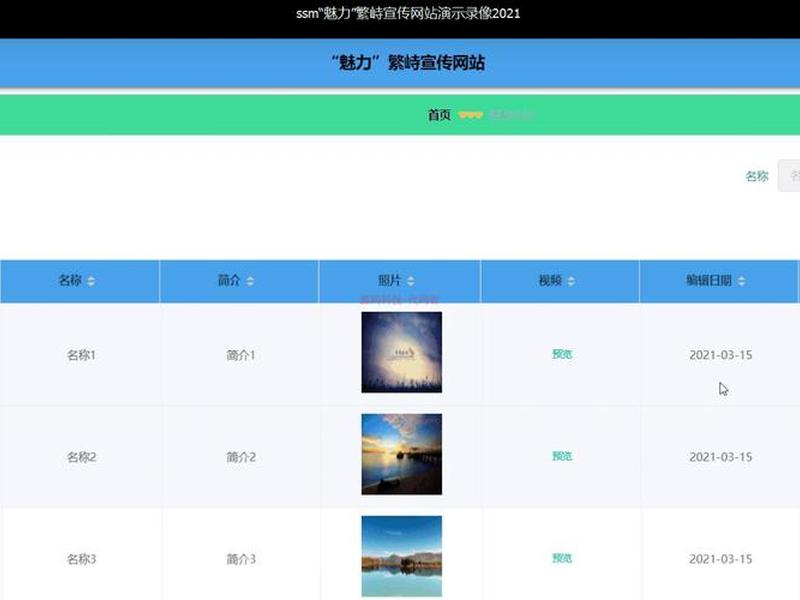This screenshot has height=600, width=800.
Task: Select the 名称 search label
Action: click(x=757, y=176)
